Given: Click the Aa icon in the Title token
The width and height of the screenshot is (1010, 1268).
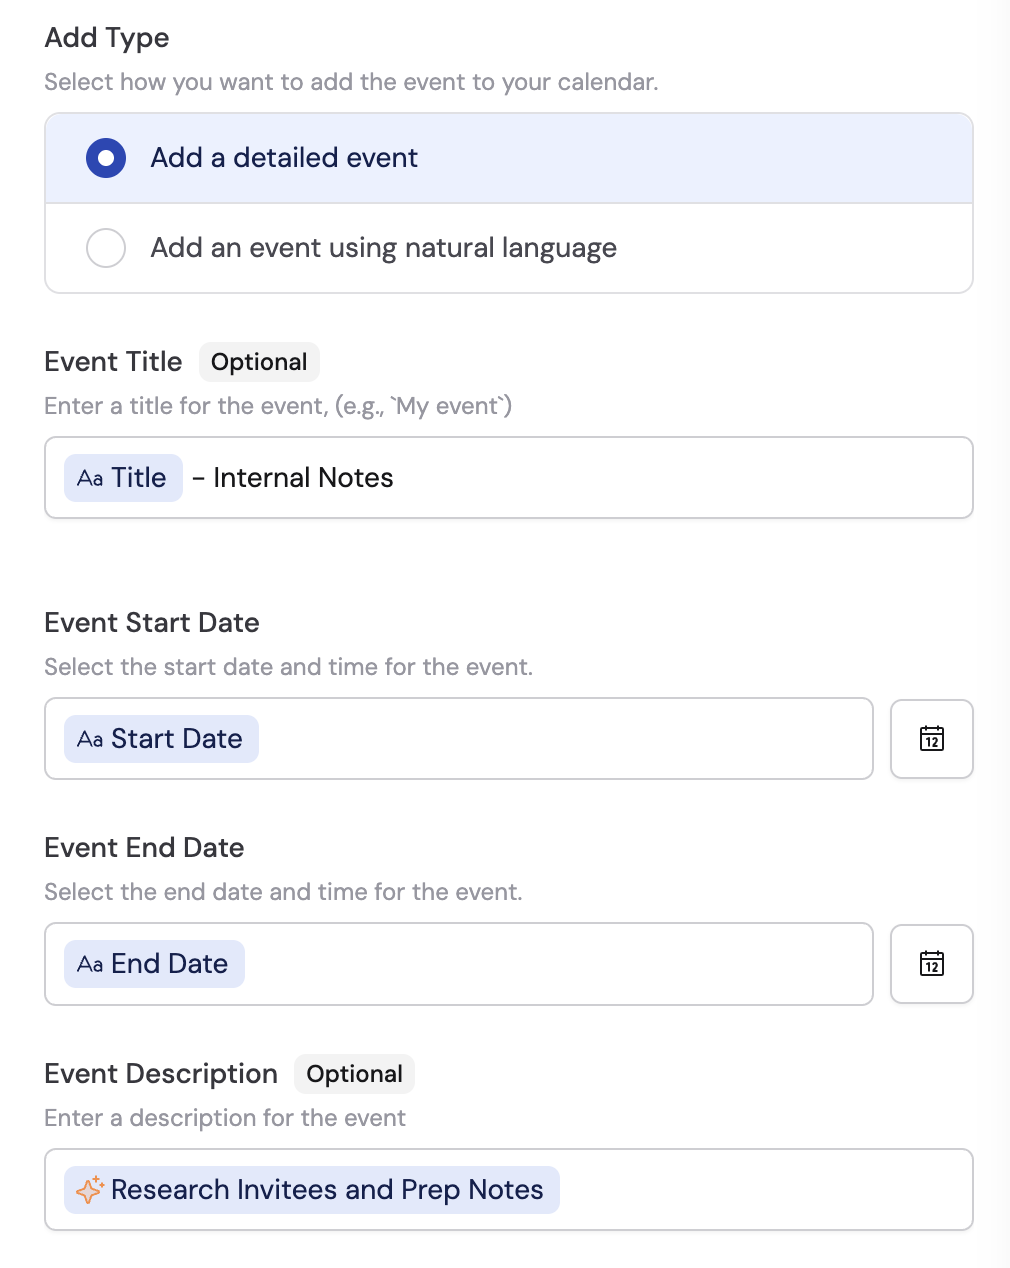Looking at the screenshot, I should point(91,478).
